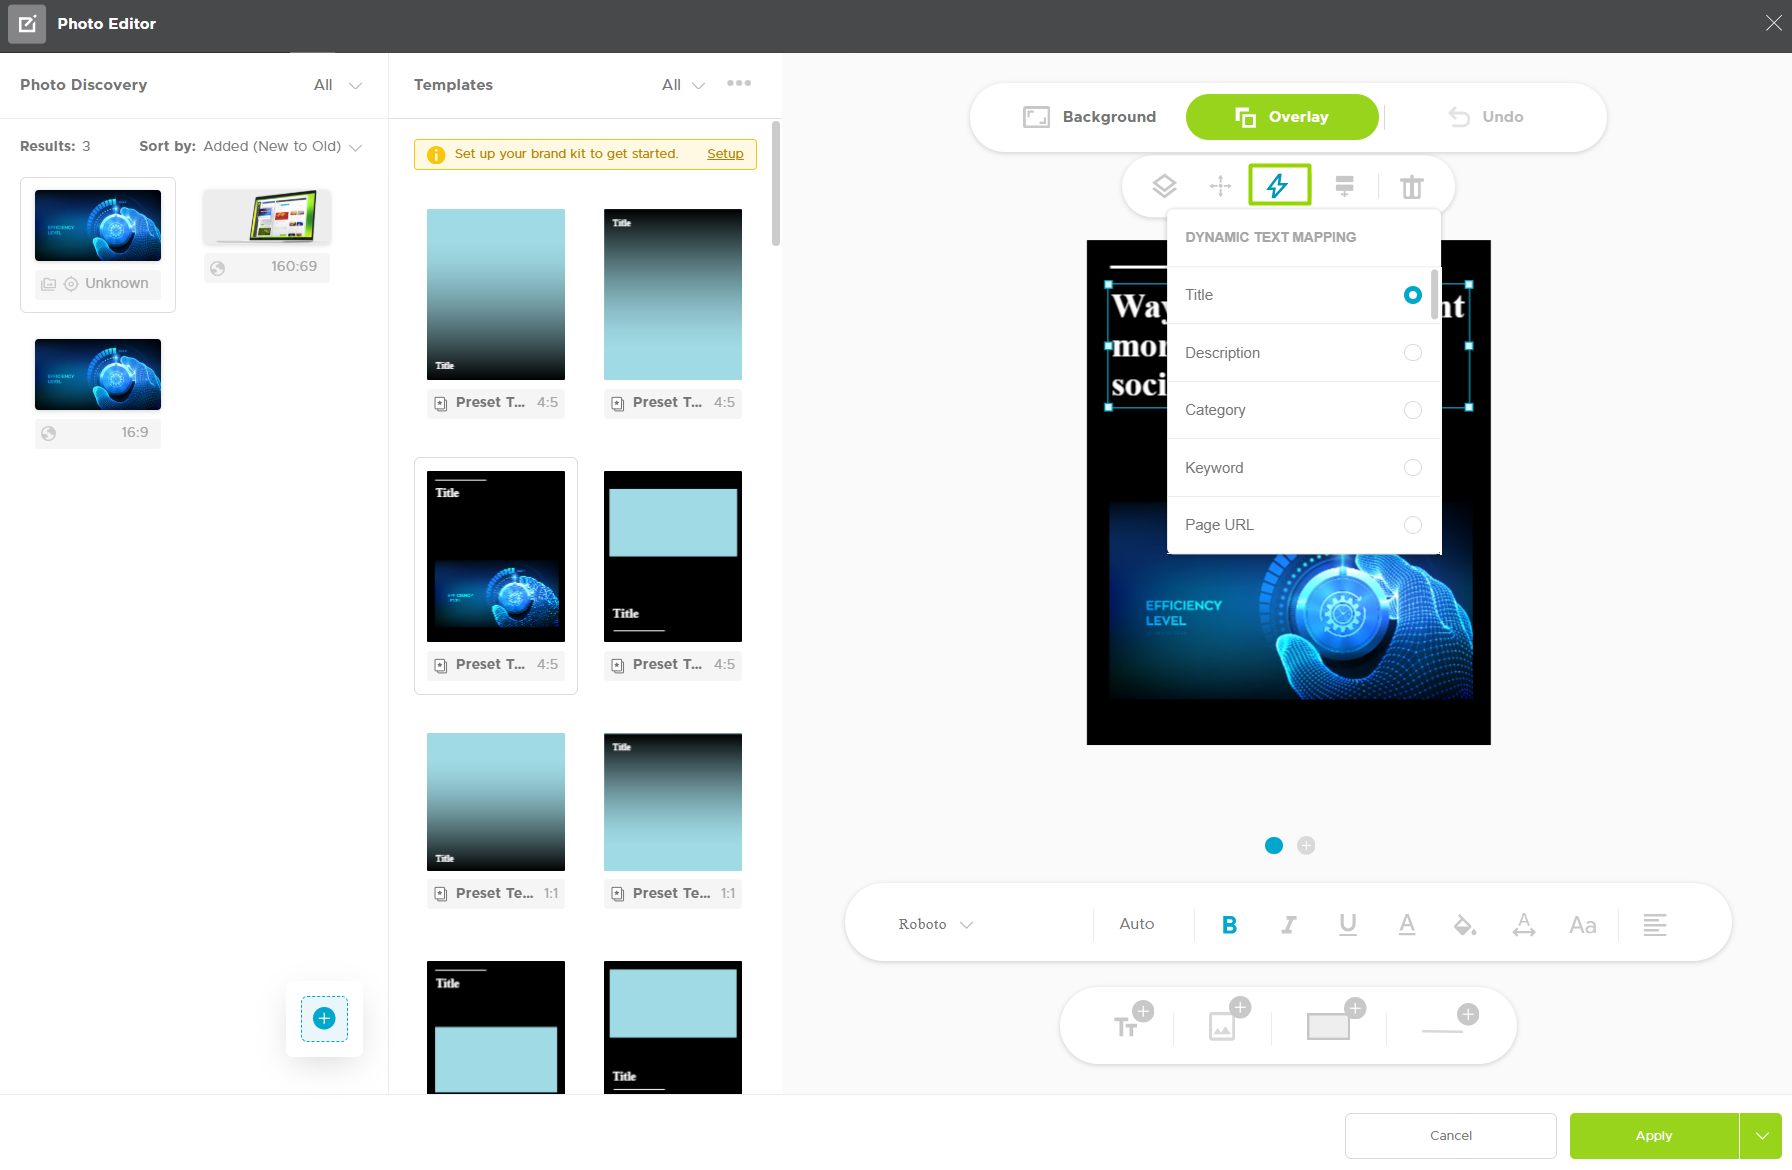Screen dimensions: 1792x1170
Task: Click the Cancel button
Action: [1450, 1136]
